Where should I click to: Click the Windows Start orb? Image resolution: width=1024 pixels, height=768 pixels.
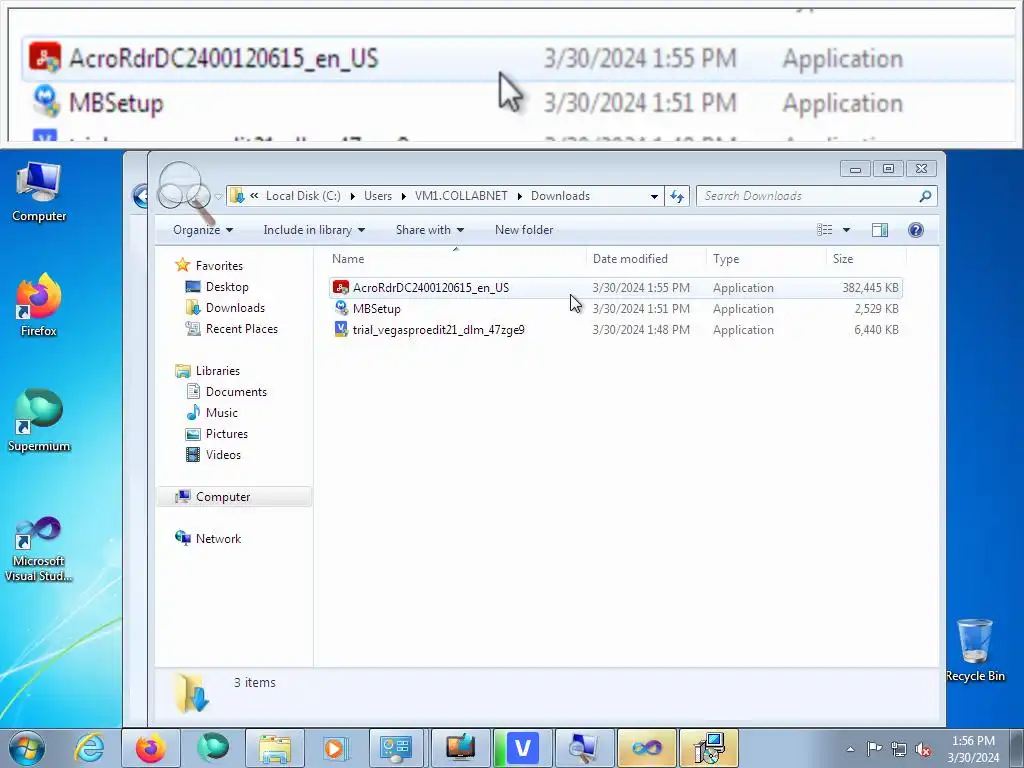[x=27, y=748]
